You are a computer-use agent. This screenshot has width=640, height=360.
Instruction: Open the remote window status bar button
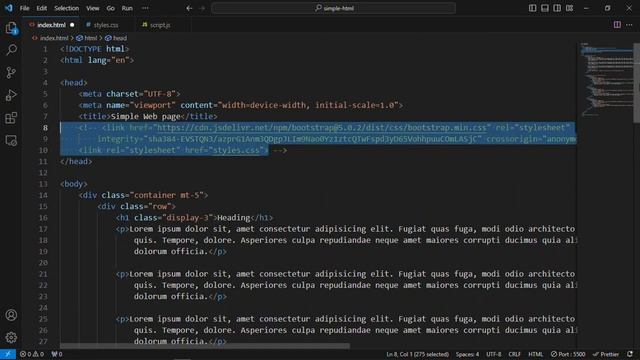pos(8,354)
